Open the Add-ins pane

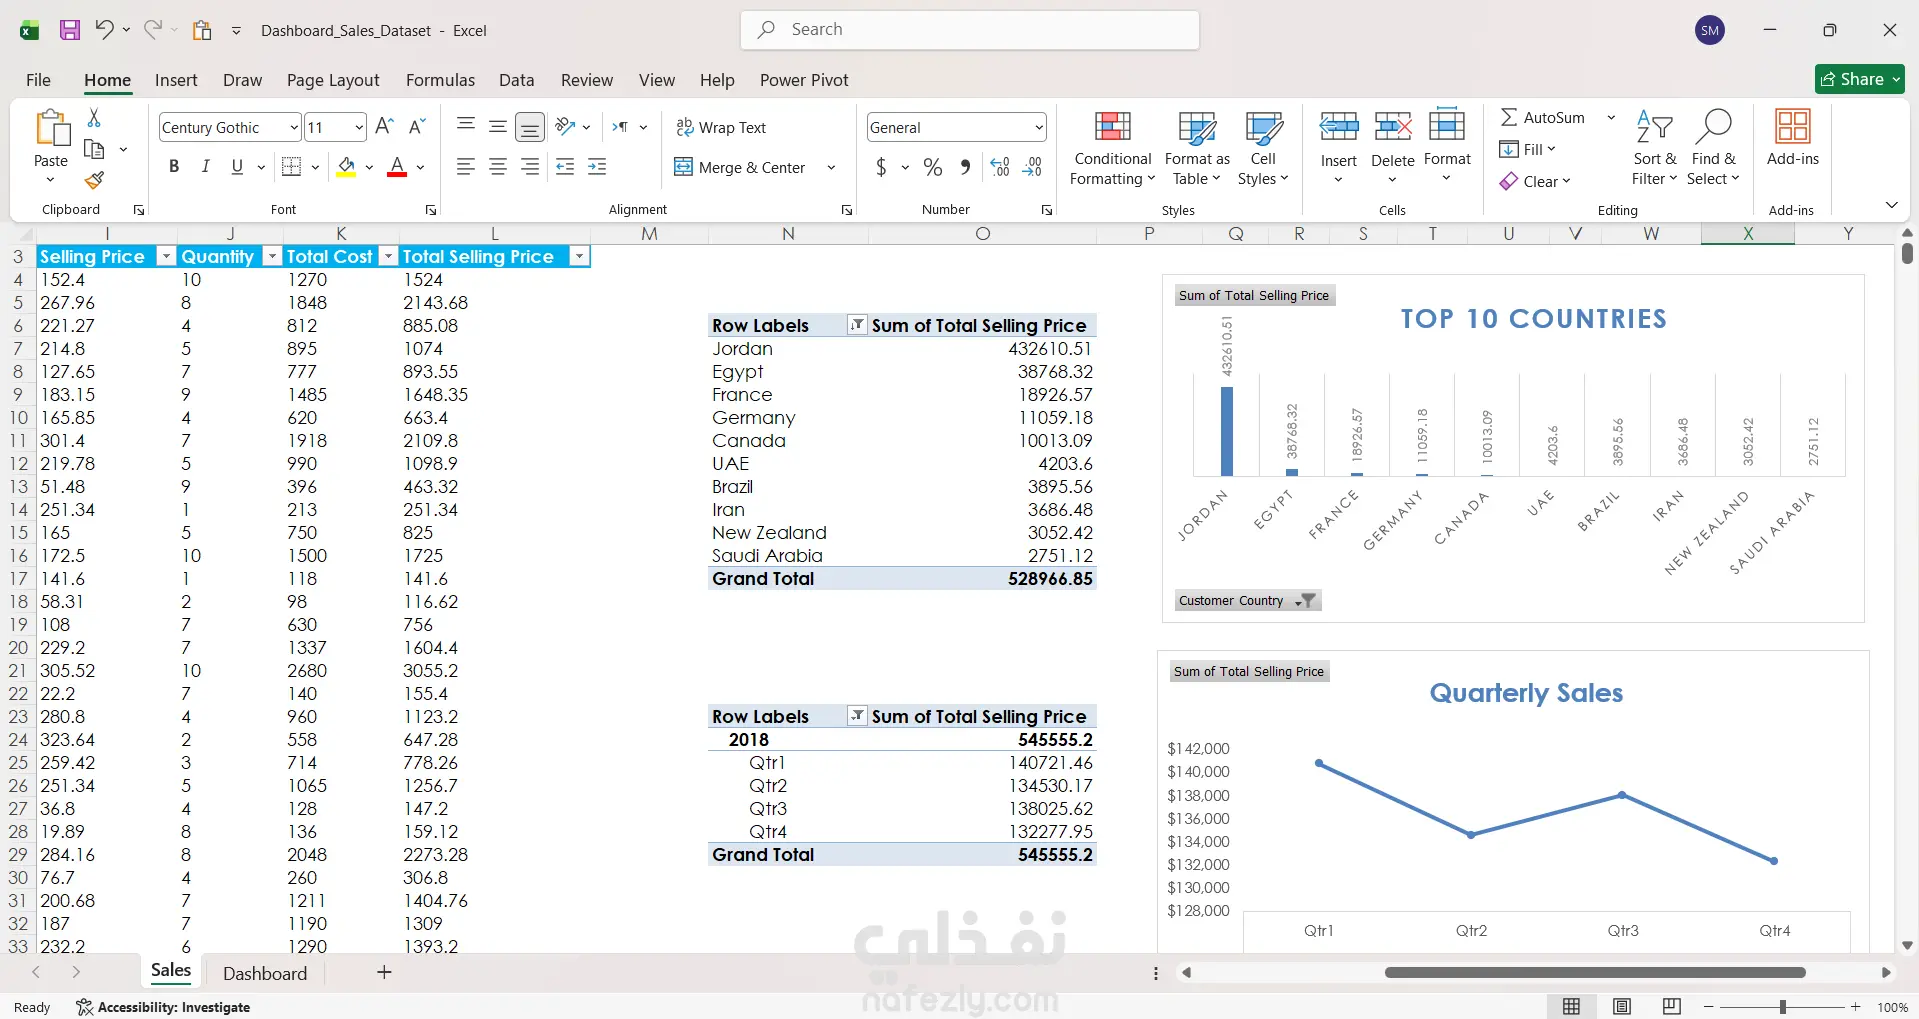click(1793, 138)
